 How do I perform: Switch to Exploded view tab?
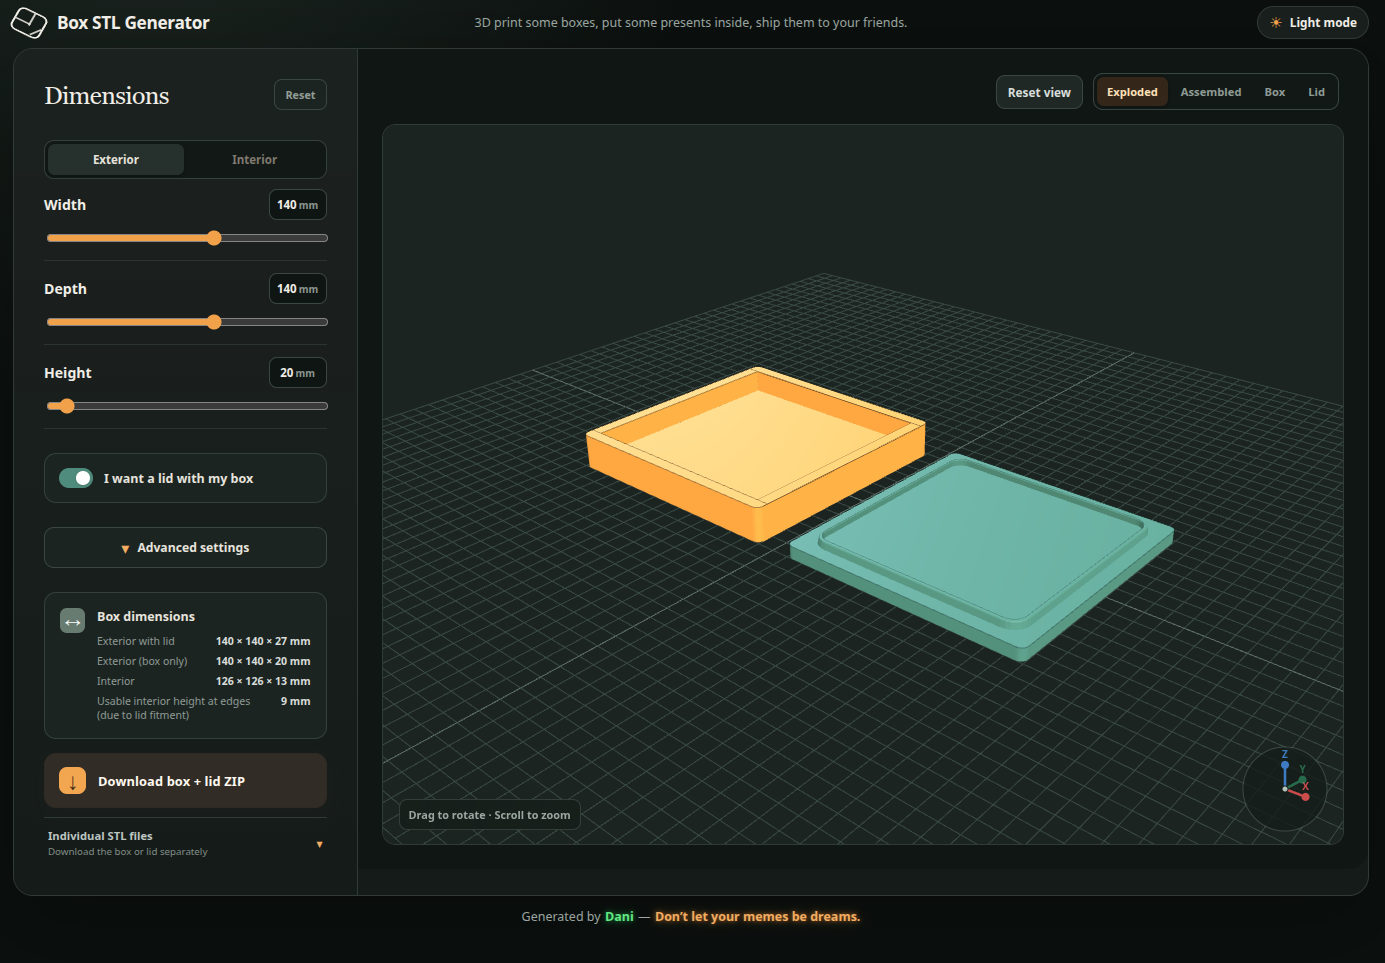(1132, 92)
